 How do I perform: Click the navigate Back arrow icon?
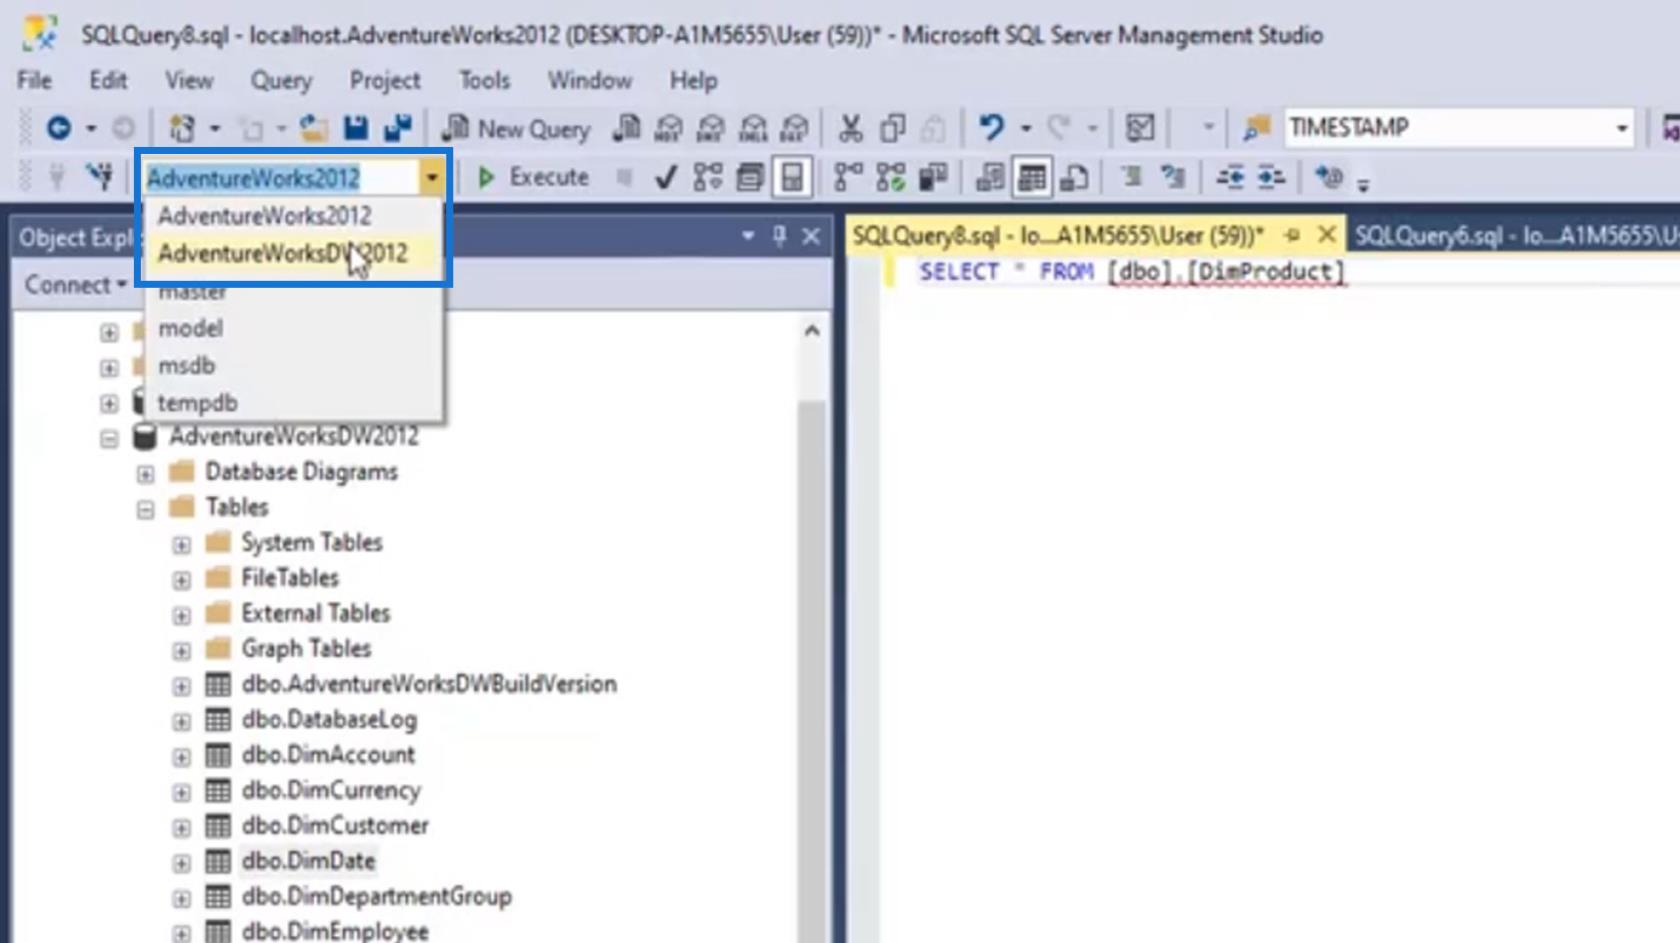tap(59, 128)
